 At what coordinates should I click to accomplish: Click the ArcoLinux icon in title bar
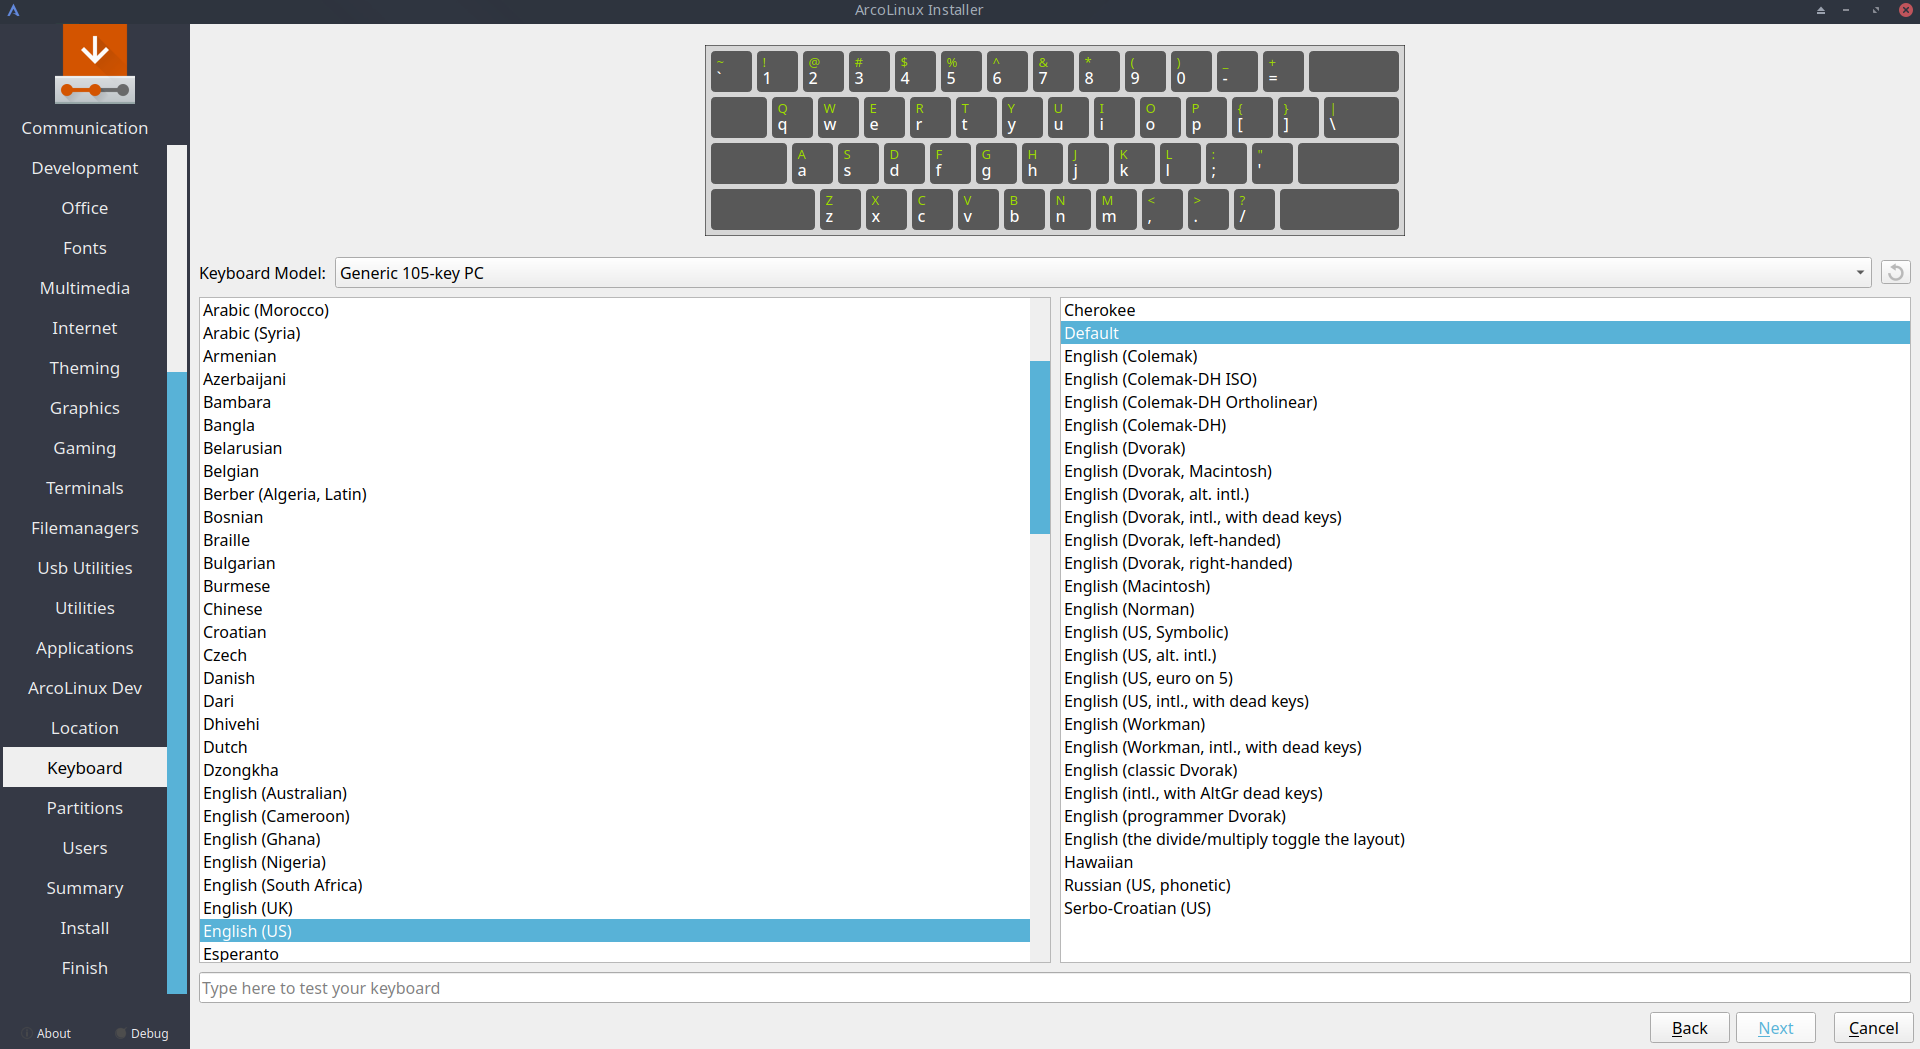tap(14, 10)
